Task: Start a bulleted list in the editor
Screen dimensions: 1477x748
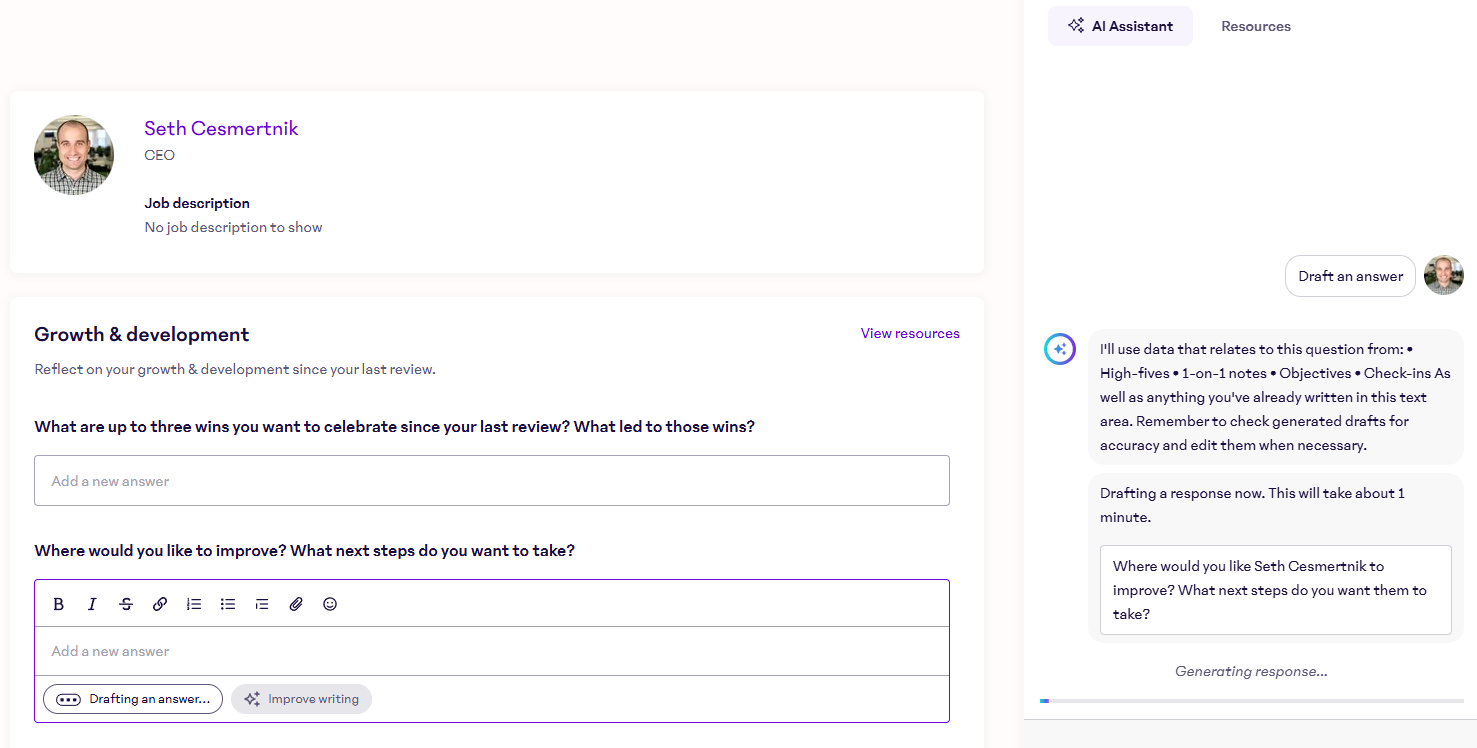Action: click(x=228, y=604)
